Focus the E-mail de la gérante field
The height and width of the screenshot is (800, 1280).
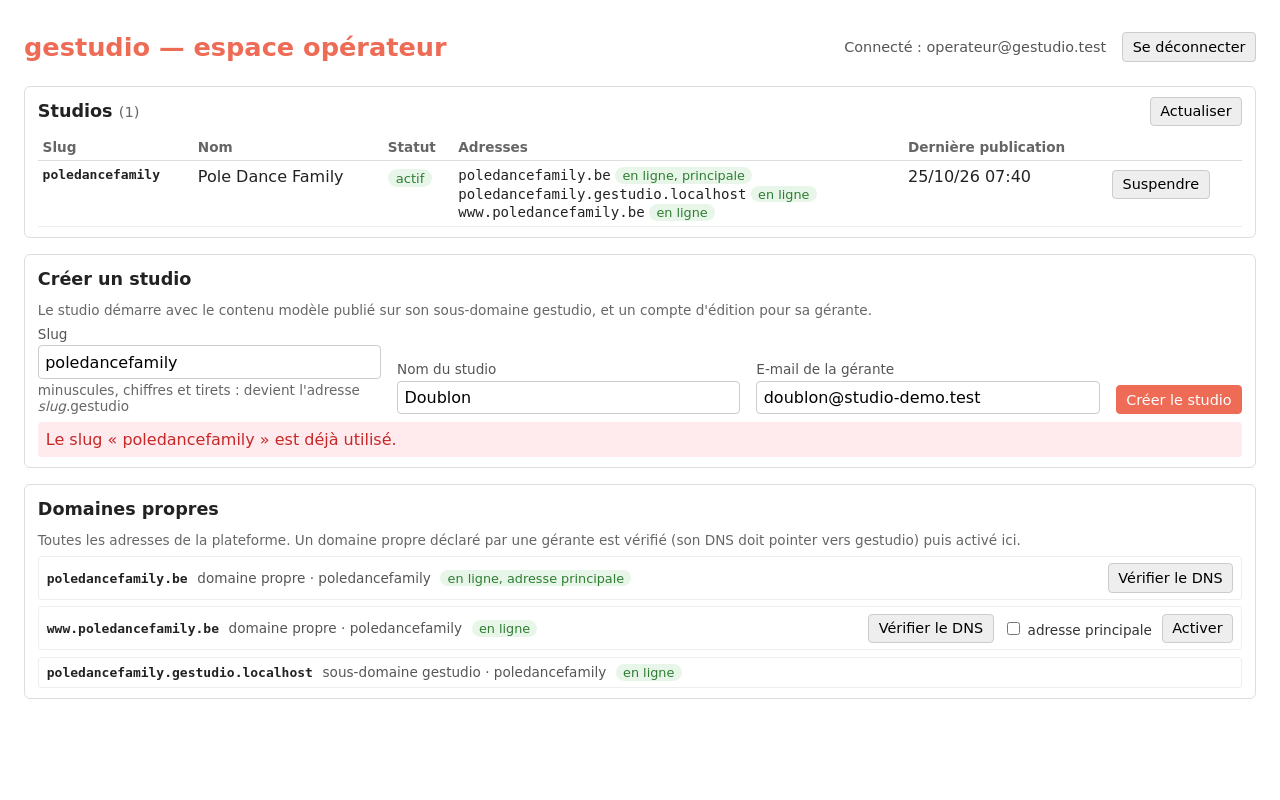[x=927, y=397]
